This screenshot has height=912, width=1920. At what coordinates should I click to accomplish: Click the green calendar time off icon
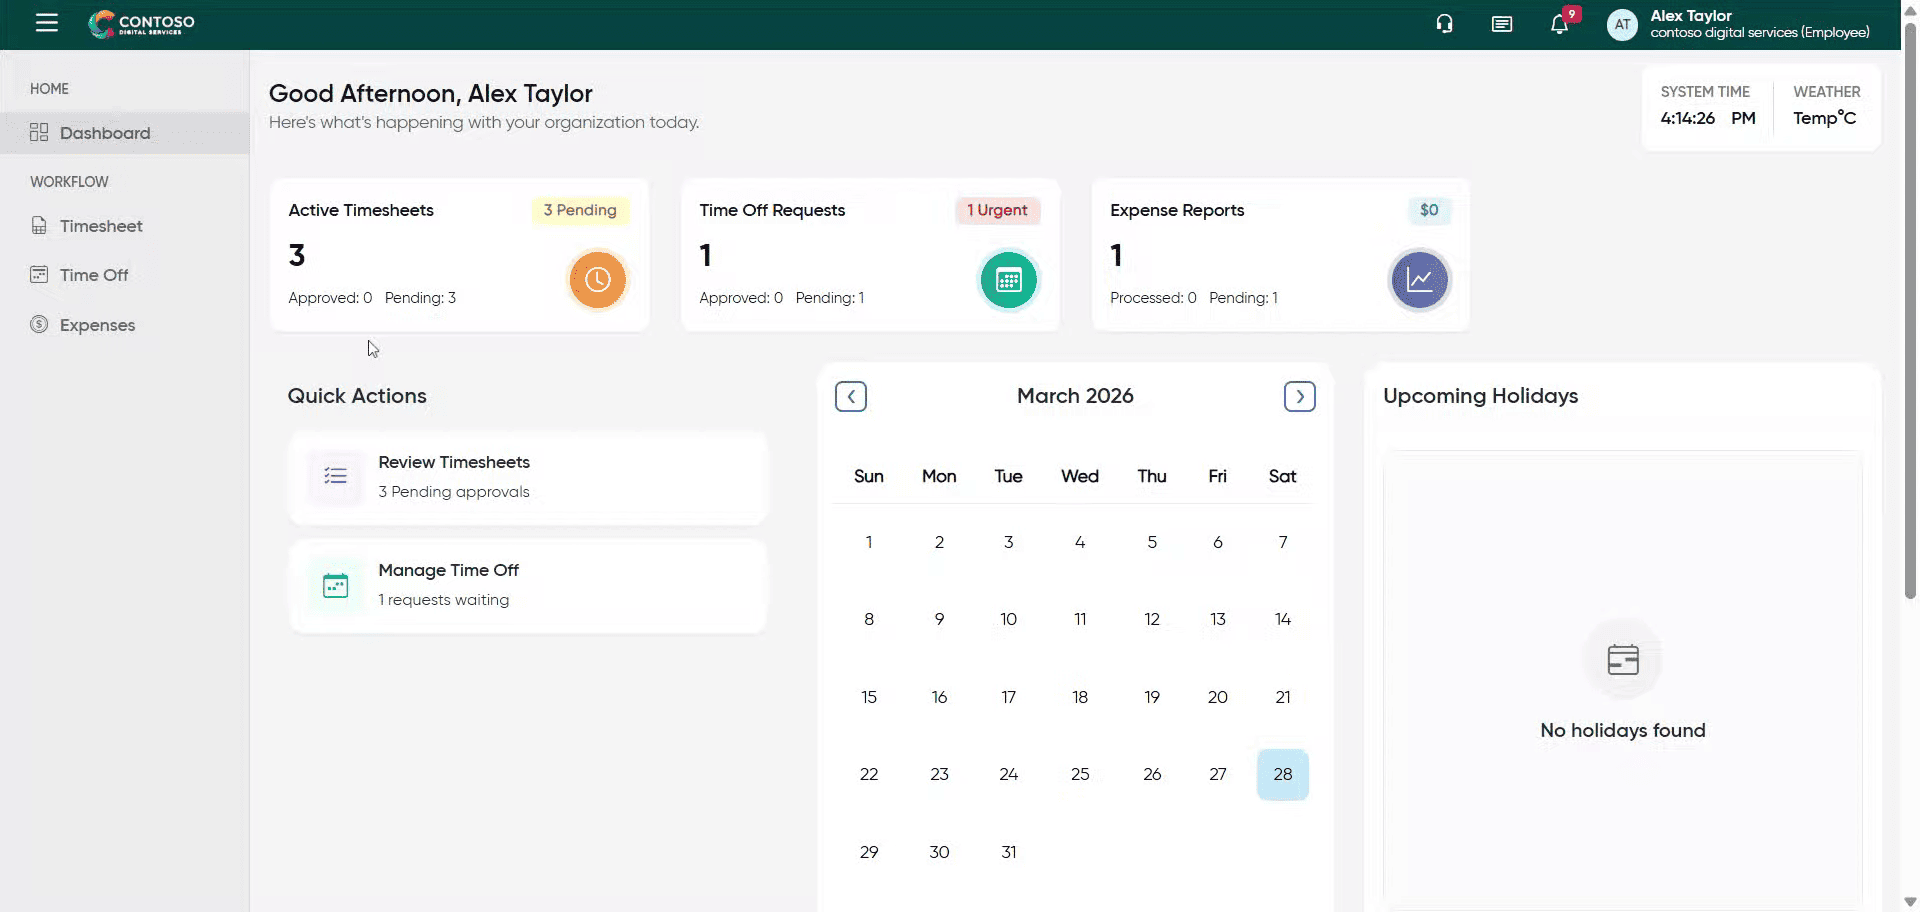(x=1008, y=280)
